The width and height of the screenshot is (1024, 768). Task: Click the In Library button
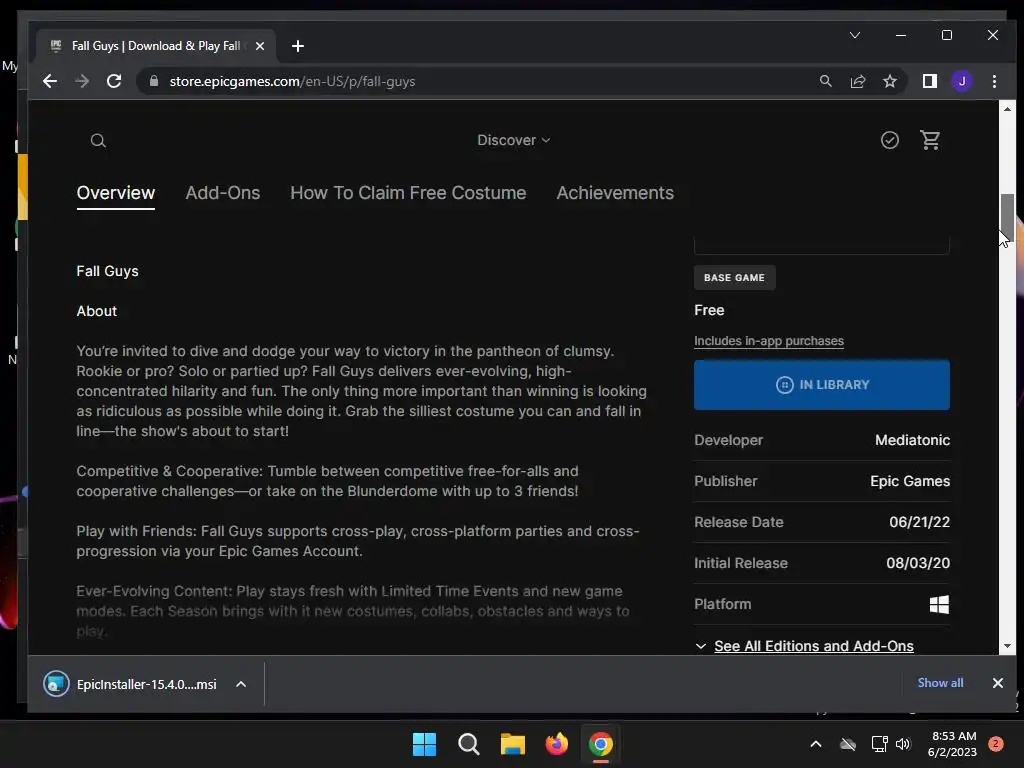(x=822, y=385)
